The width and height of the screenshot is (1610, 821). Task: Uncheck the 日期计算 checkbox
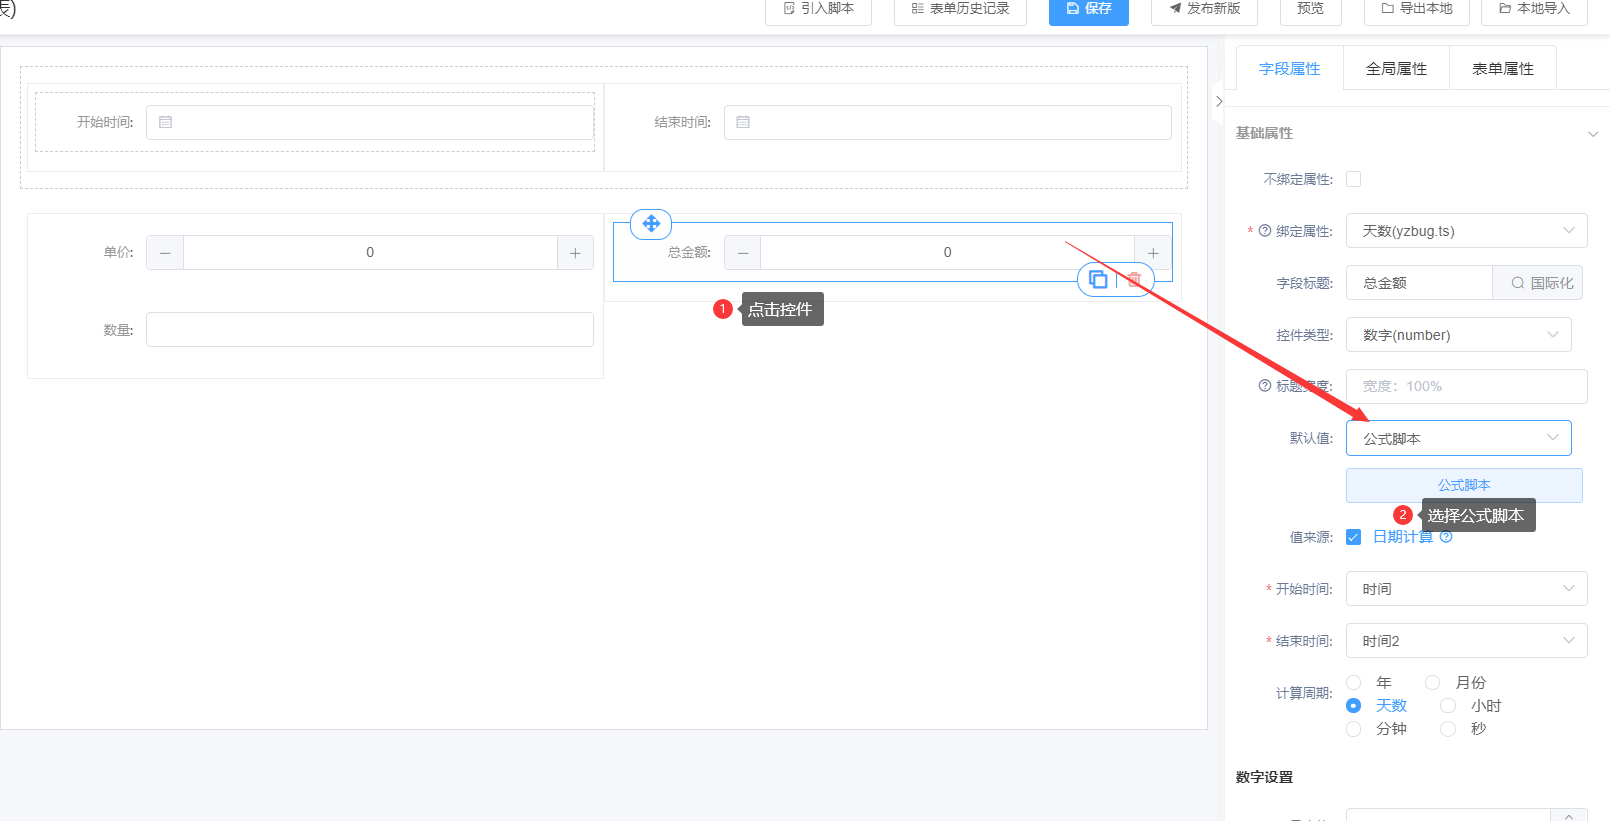(x=1354, y=537)
